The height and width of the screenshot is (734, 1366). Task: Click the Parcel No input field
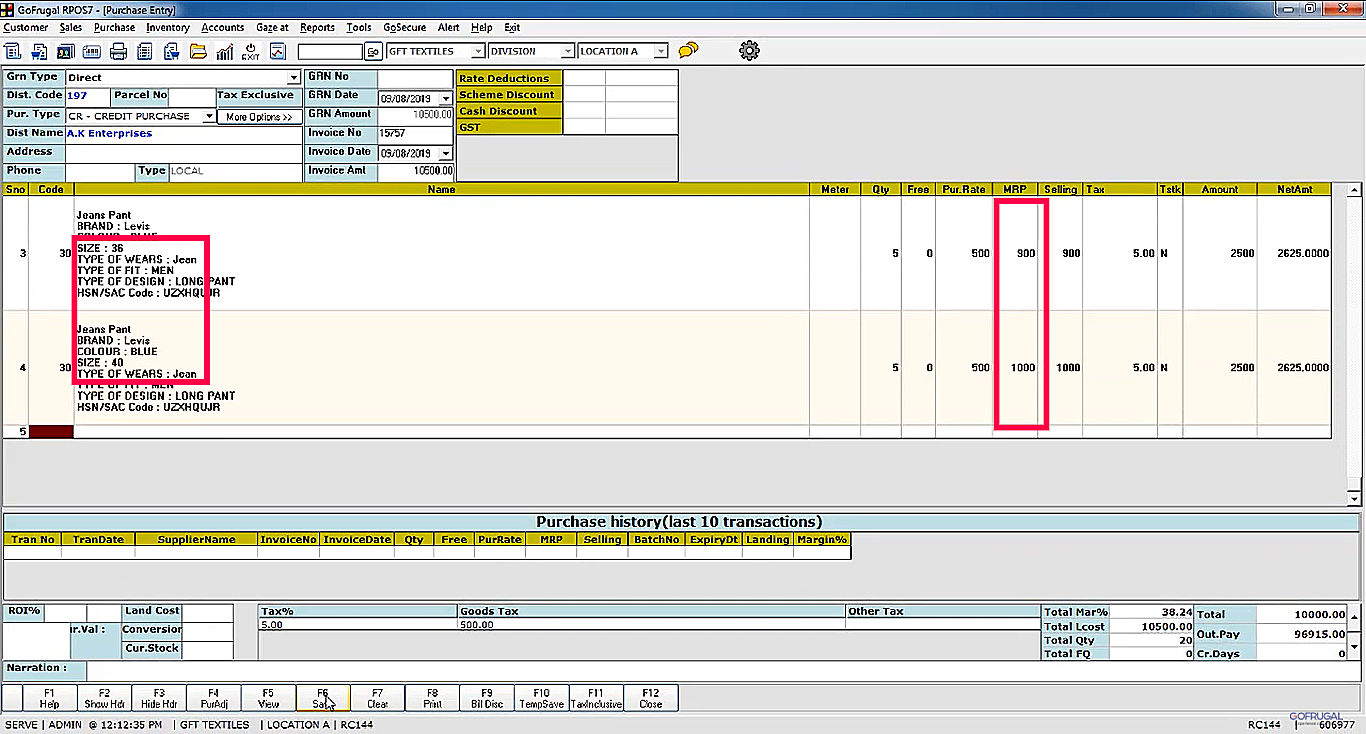click(x=192, y=96)
